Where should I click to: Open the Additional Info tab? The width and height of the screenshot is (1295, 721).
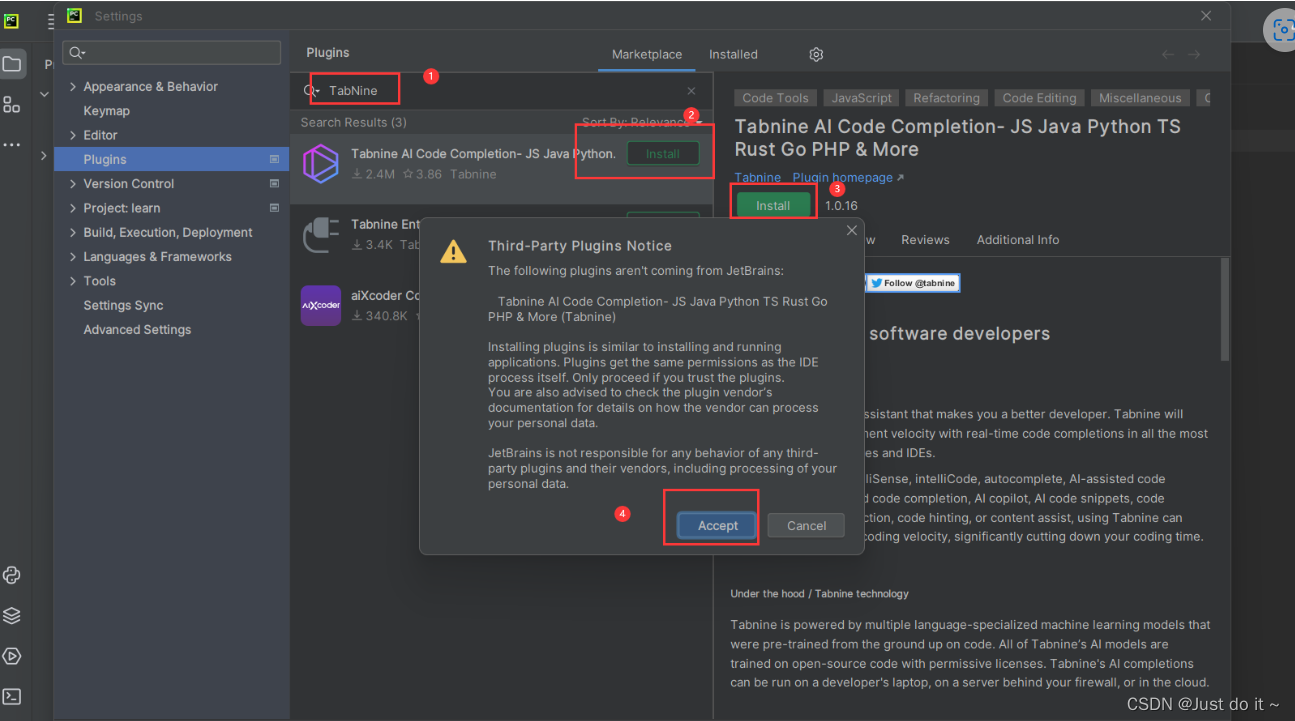(1018, 240)
